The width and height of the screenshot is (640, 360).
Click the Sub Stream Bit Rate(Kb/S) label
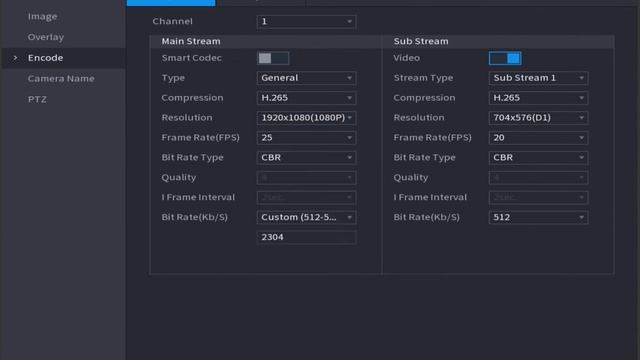(427, 217)
